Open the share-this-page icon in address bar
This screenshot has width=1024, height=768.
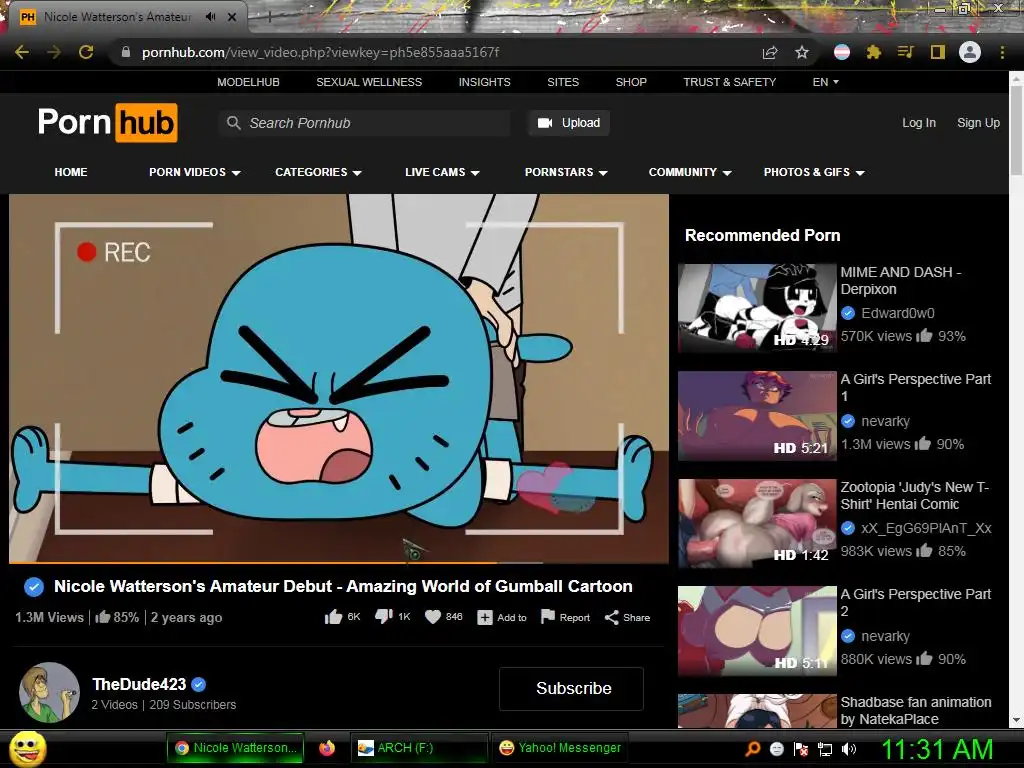(770, 53)
